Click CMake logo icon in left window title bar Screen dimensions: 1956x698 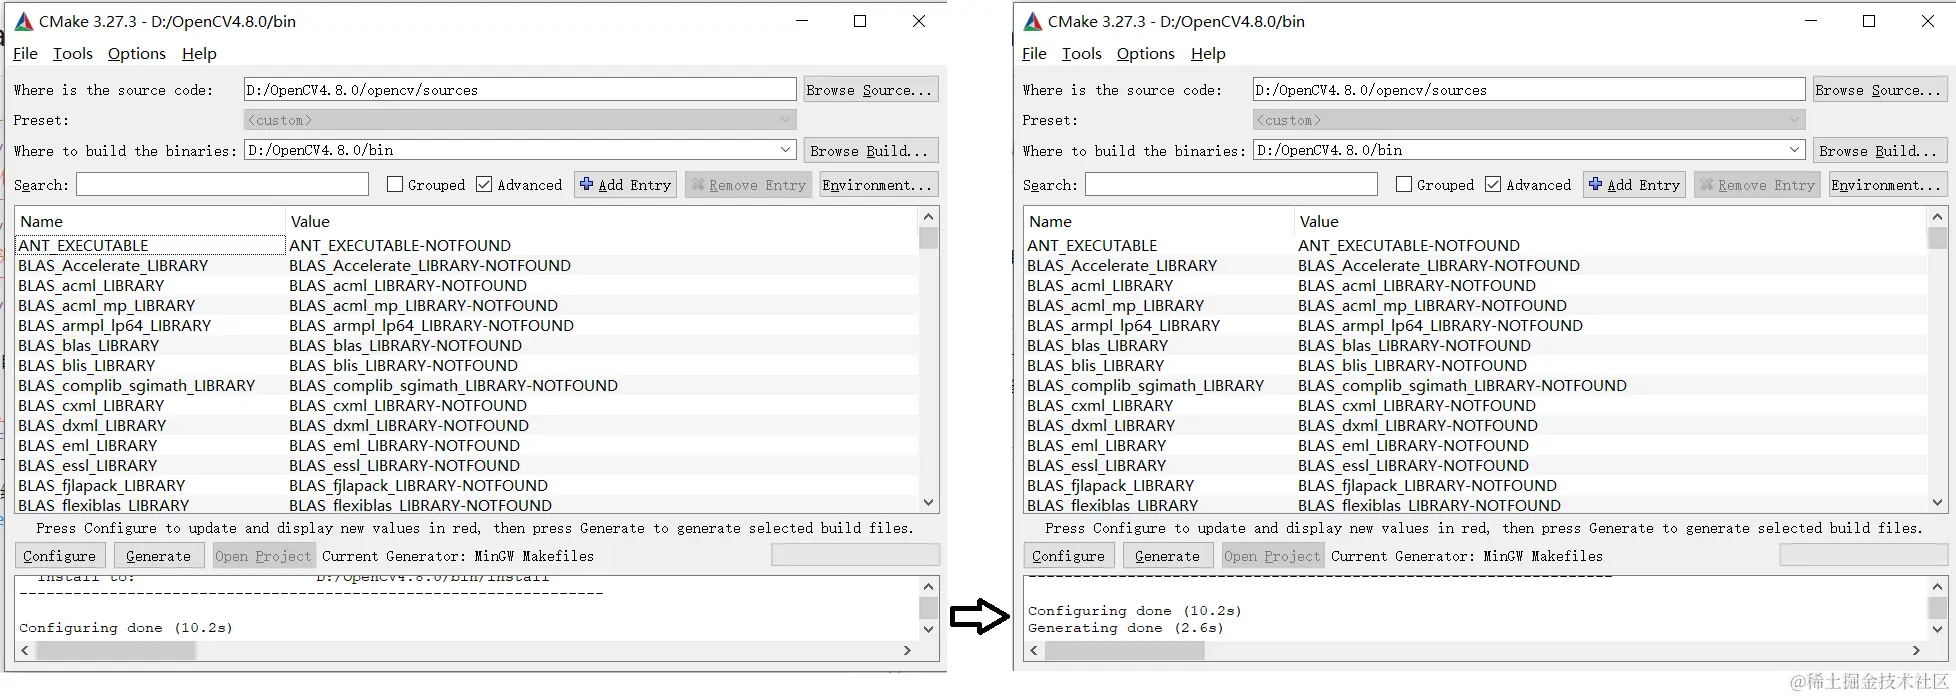tap(24, 21)
